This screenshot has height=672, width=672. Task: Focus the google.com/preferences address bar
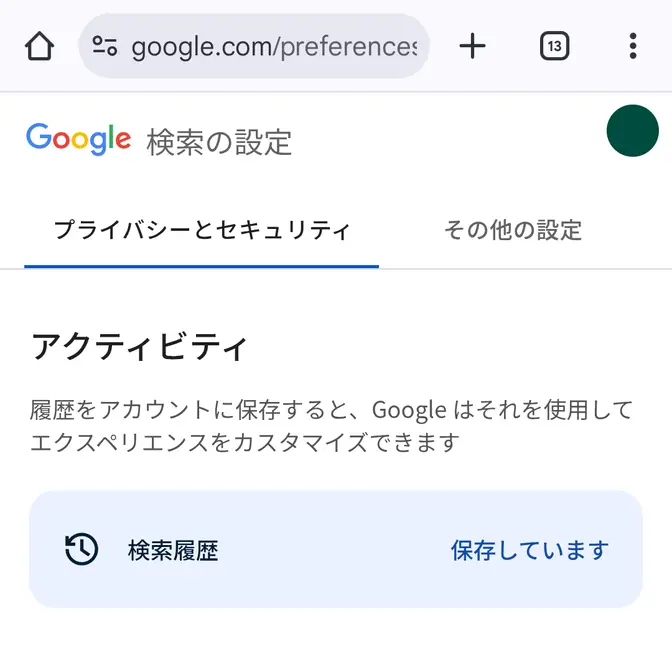pyautogui.click(x=272, y=46)
